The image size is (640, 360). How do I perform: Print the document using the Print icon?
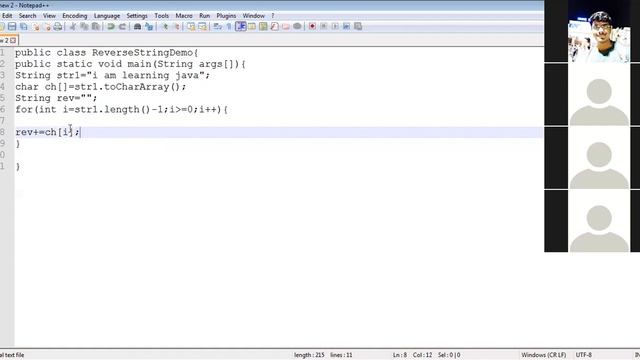58,27
